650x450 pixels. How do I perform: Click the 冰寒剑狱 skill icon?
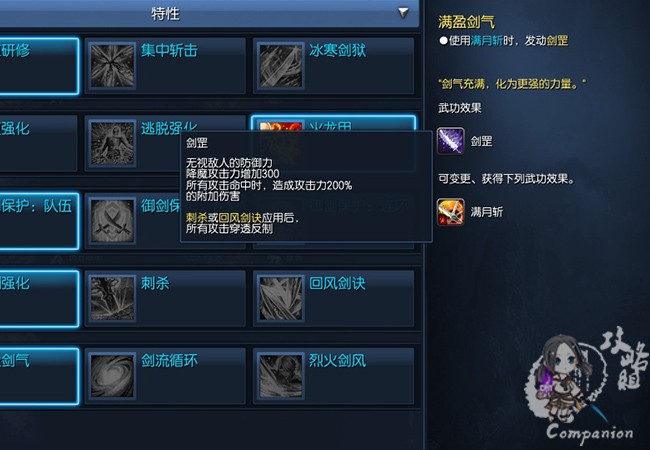click(x=281, y=66)
